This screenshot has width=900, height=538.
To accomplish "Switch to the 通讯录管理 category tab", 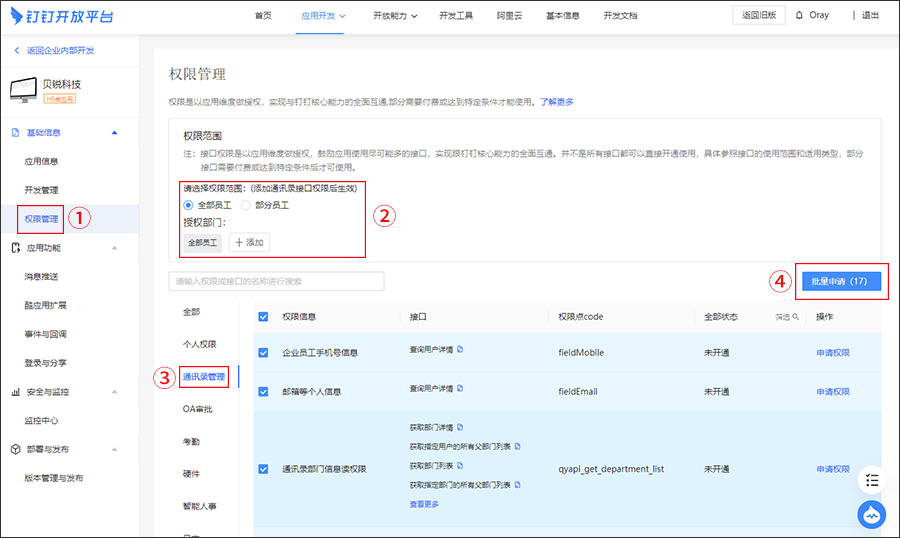I will click(203, 377).
